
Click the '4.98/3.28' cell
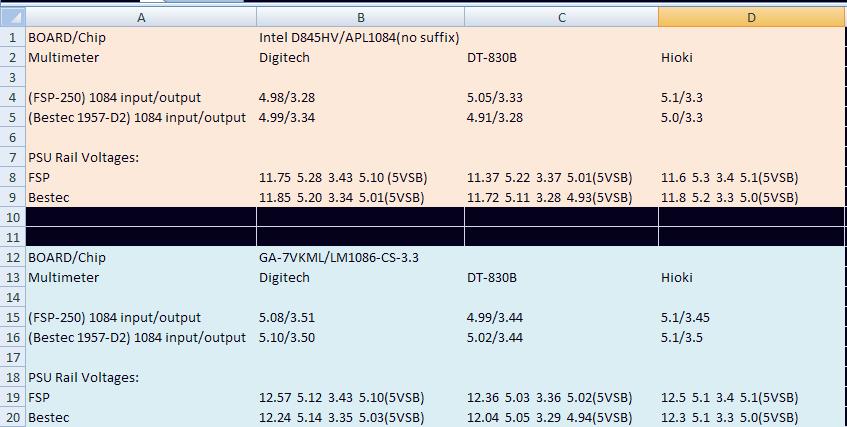pos(360,97)
